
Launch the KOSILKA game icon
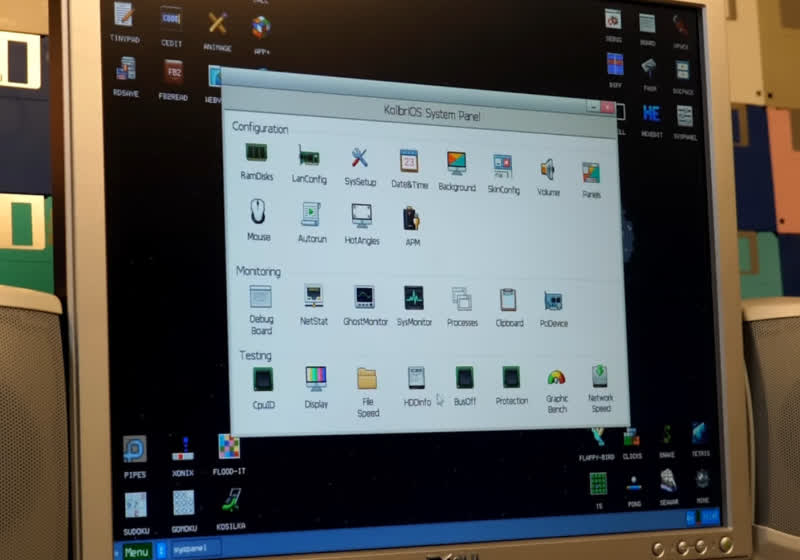point(231,508)
